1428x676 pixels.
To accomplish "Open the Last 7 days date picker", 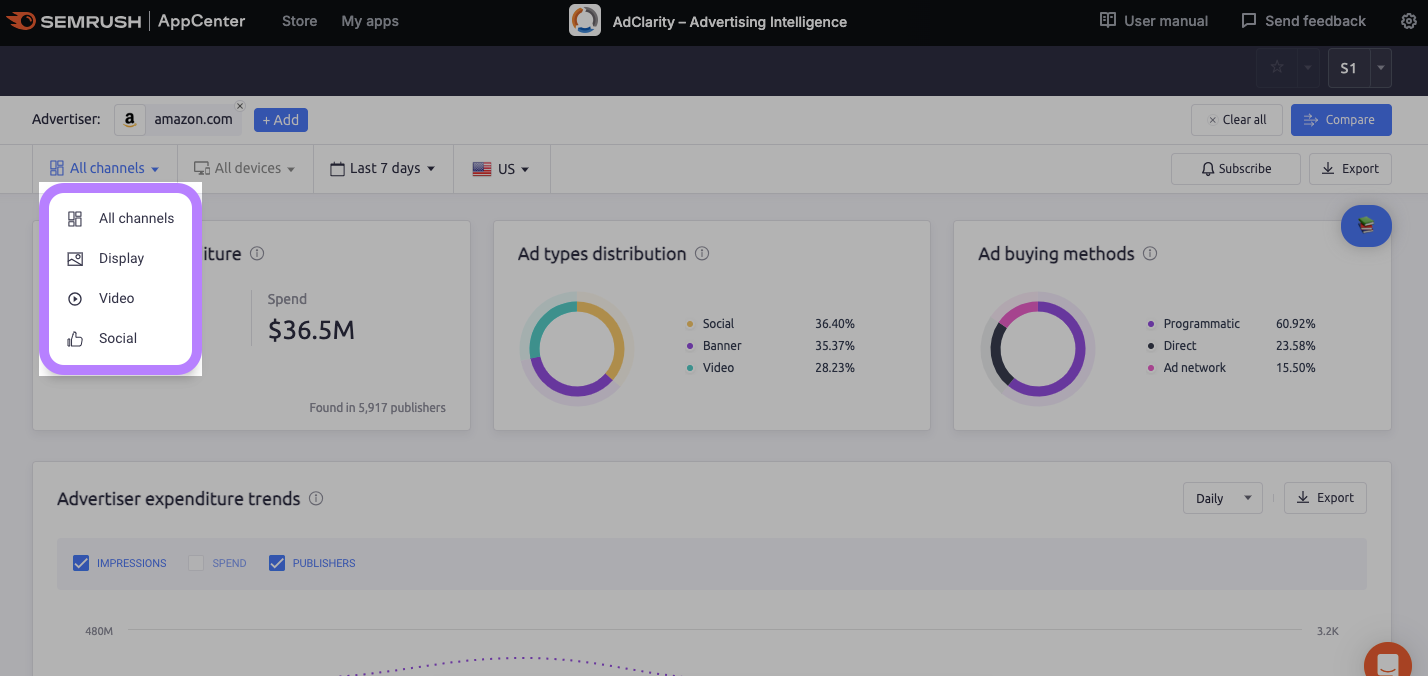I will tap(383, 169).
